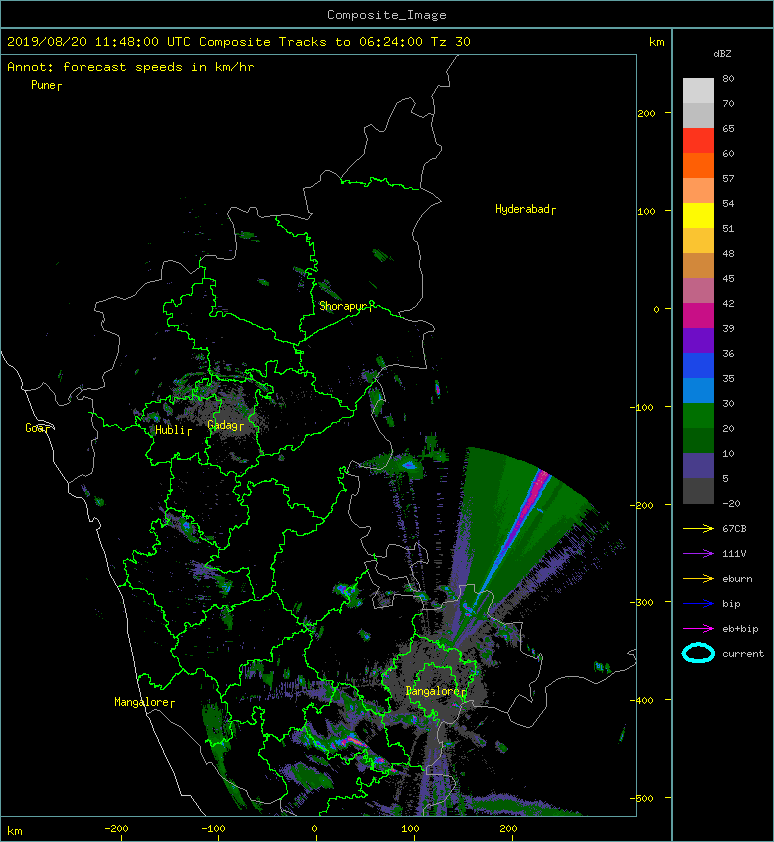Click the -300 tick on the vertical axis

click(642, 603)
